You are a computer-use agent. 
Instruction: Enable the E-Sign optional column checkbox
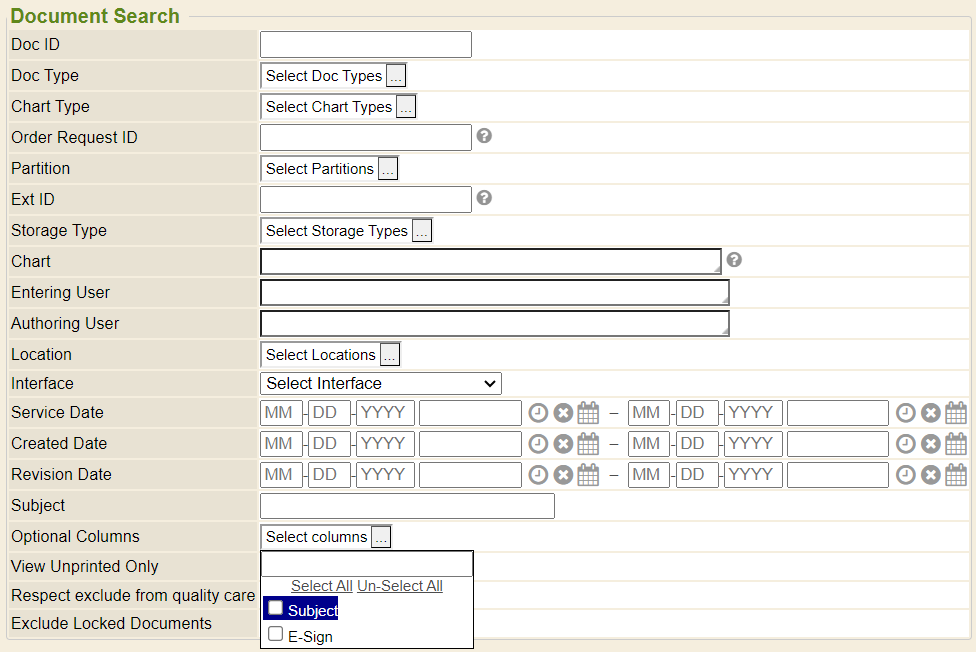point(276,634)
